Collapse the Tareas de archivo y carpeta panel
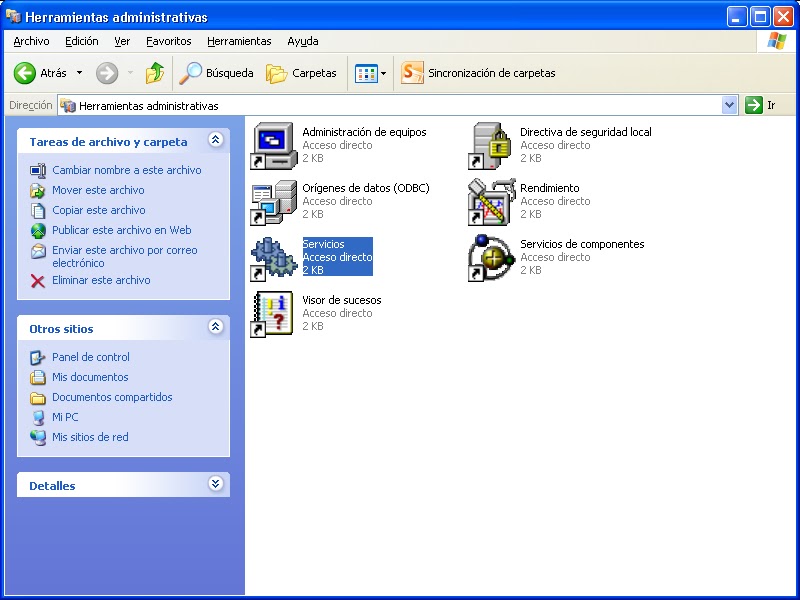The image size is (800, 600). click(216, 141)
